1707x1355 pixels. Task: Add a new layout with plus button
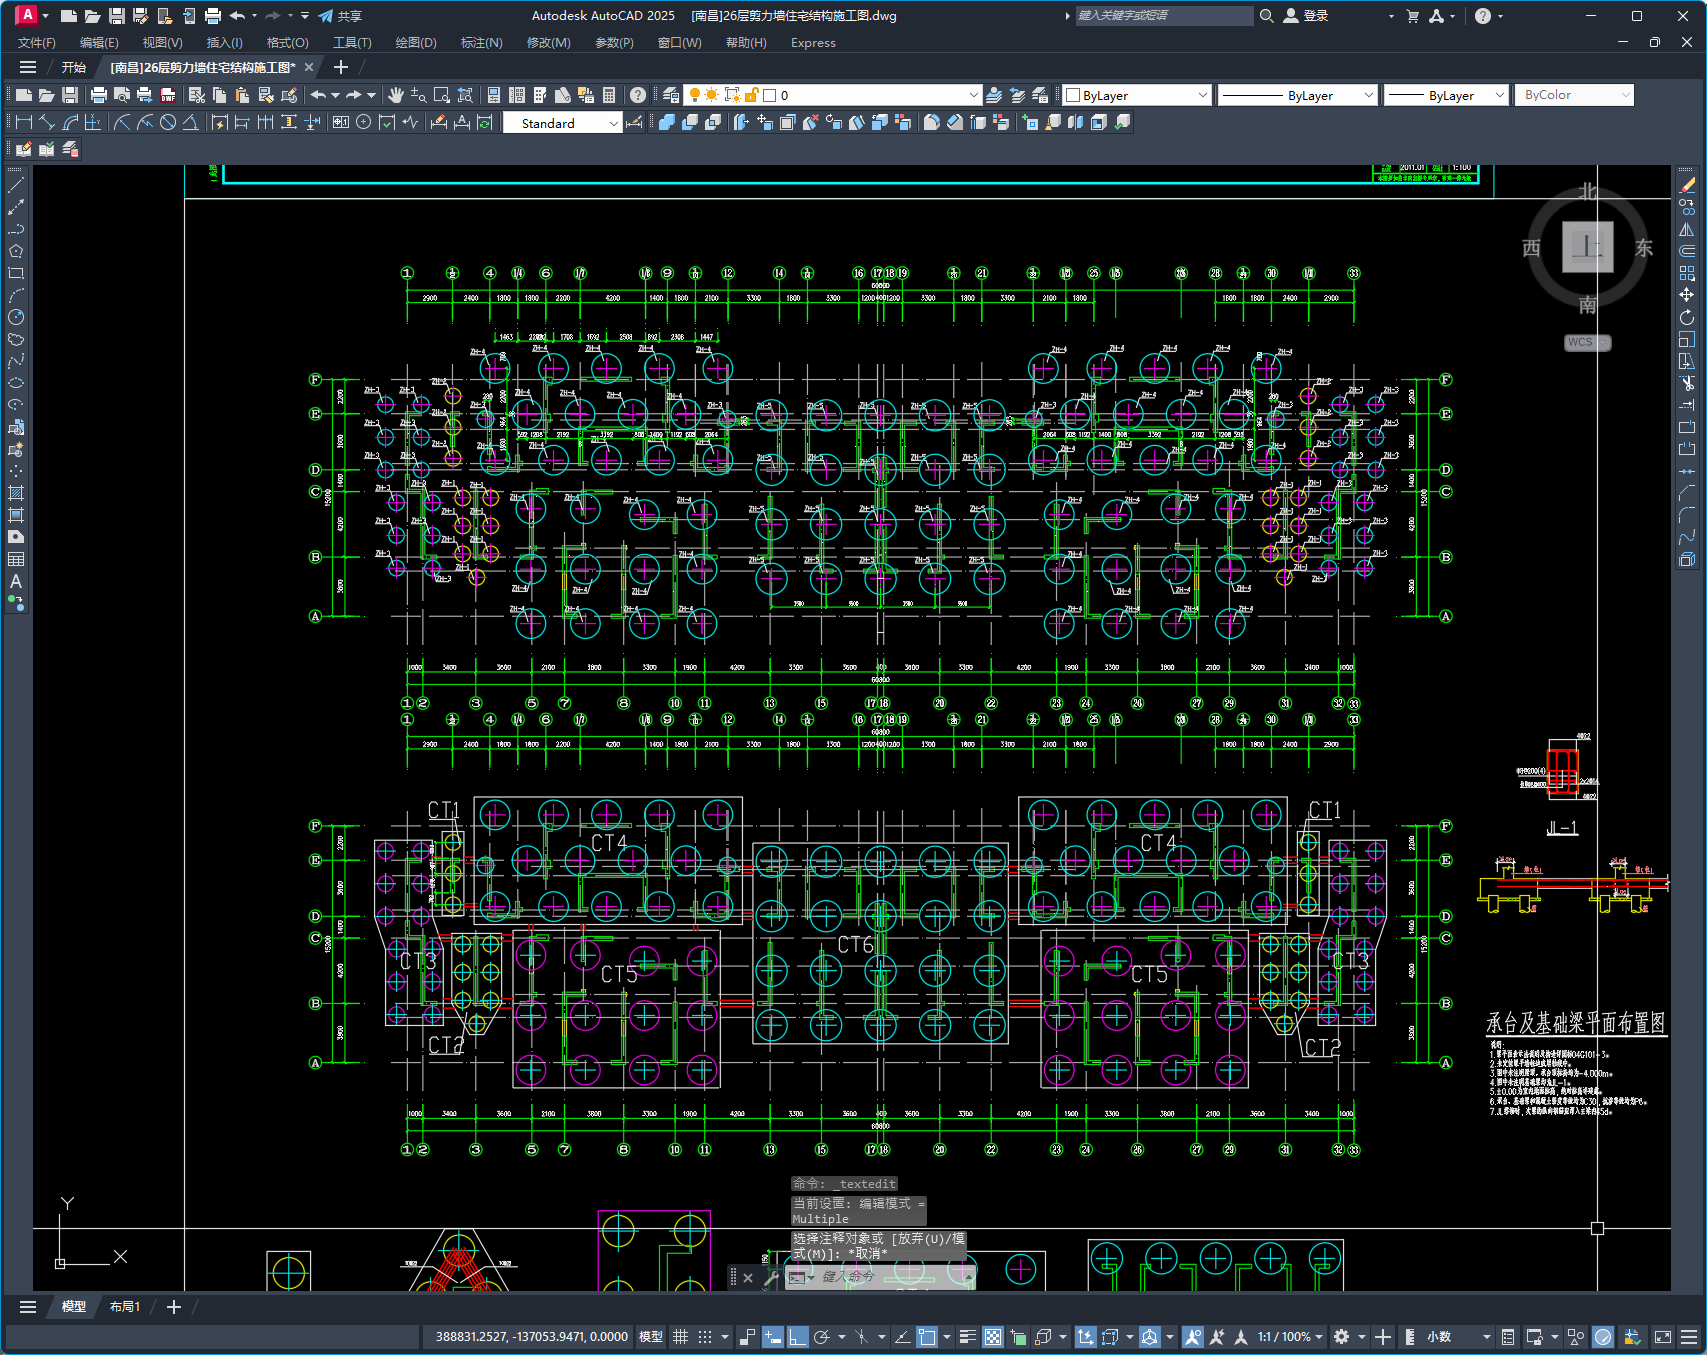[173, 1307]
